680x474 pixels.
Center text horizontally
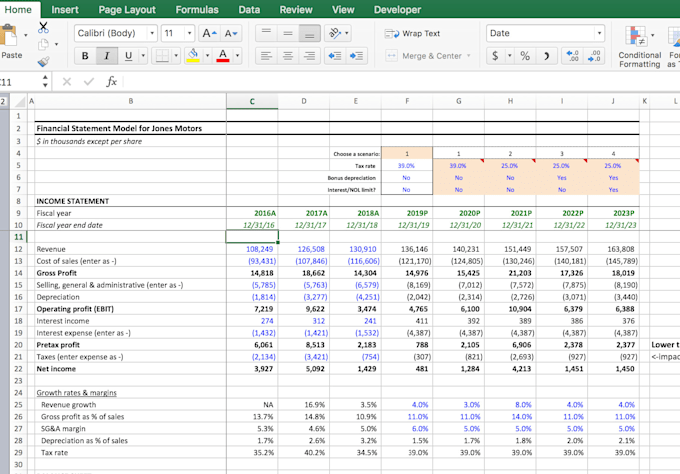click(288, 56)
